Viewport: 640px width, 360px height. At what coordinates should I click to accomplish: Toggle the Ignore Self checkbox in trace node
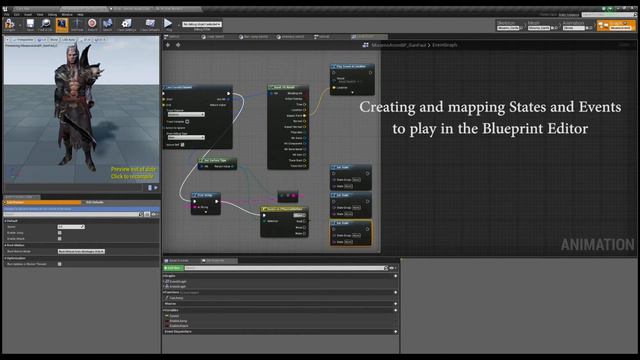[182, 144]
